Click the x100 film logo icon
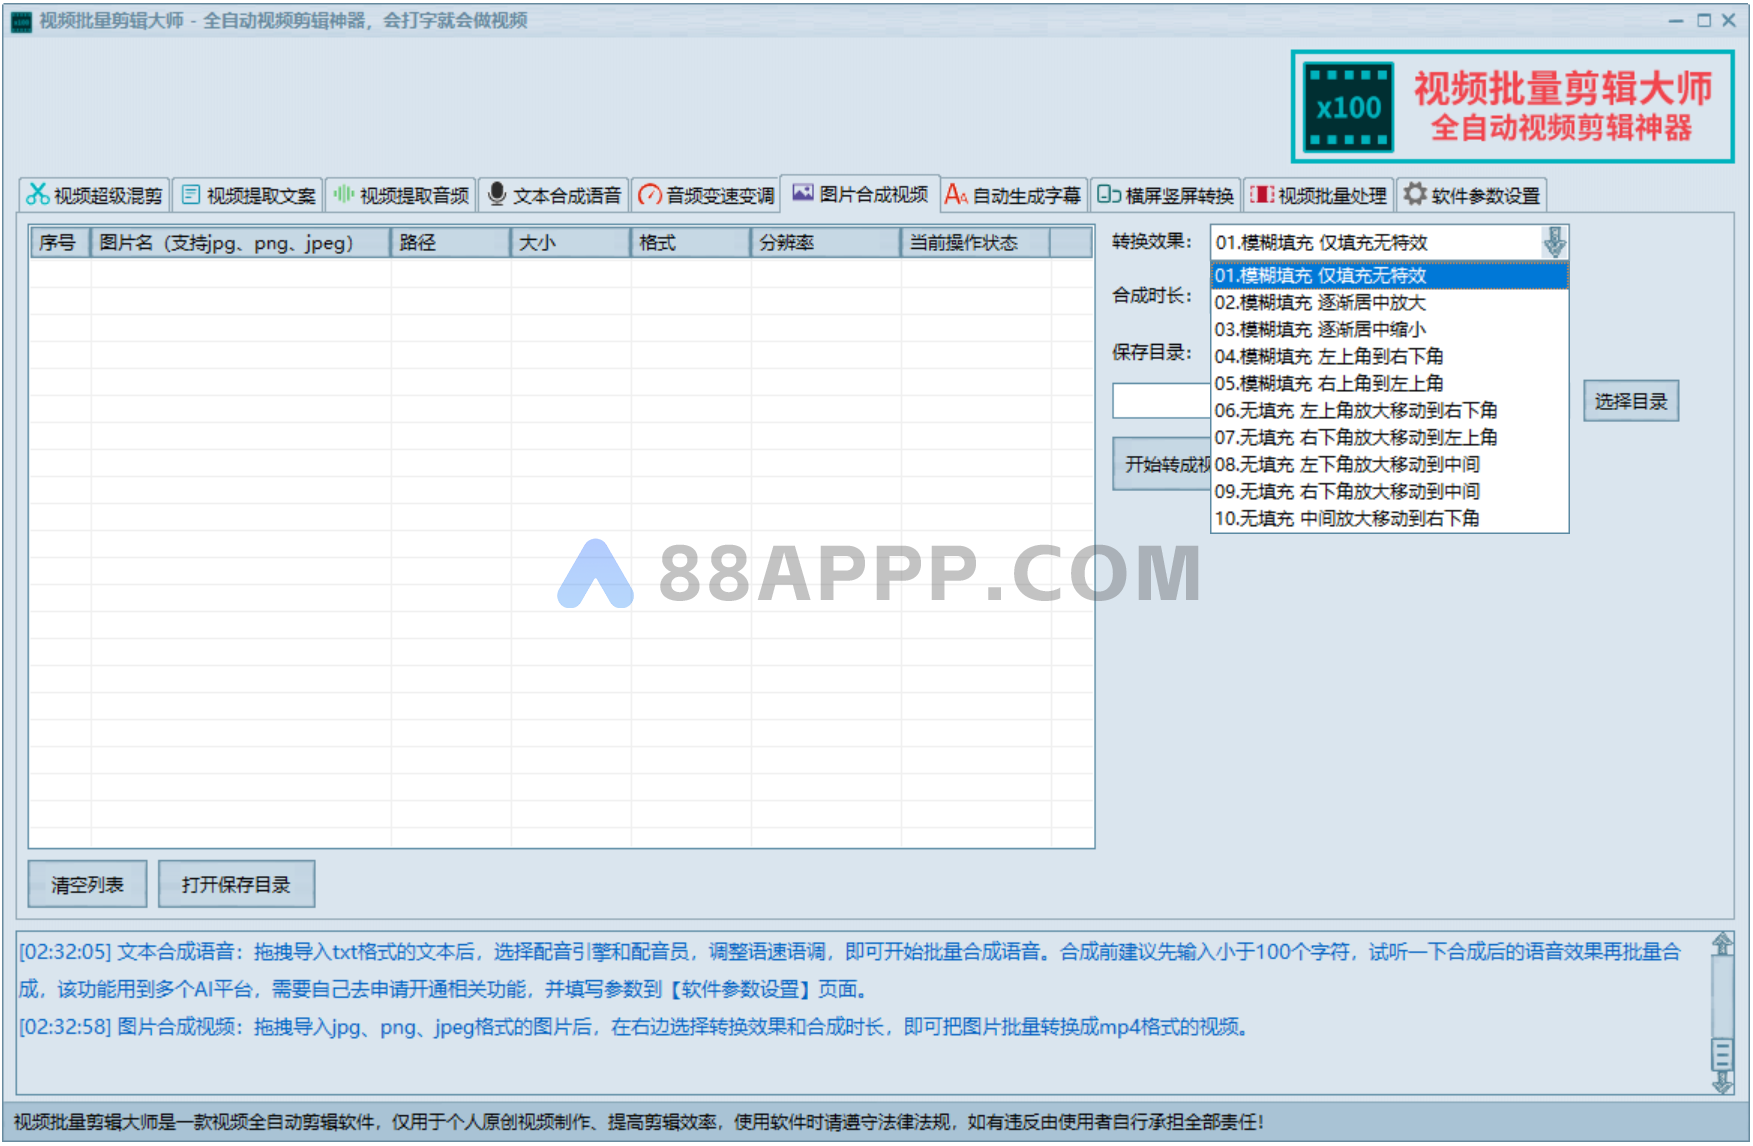 tap(1348, 107)
